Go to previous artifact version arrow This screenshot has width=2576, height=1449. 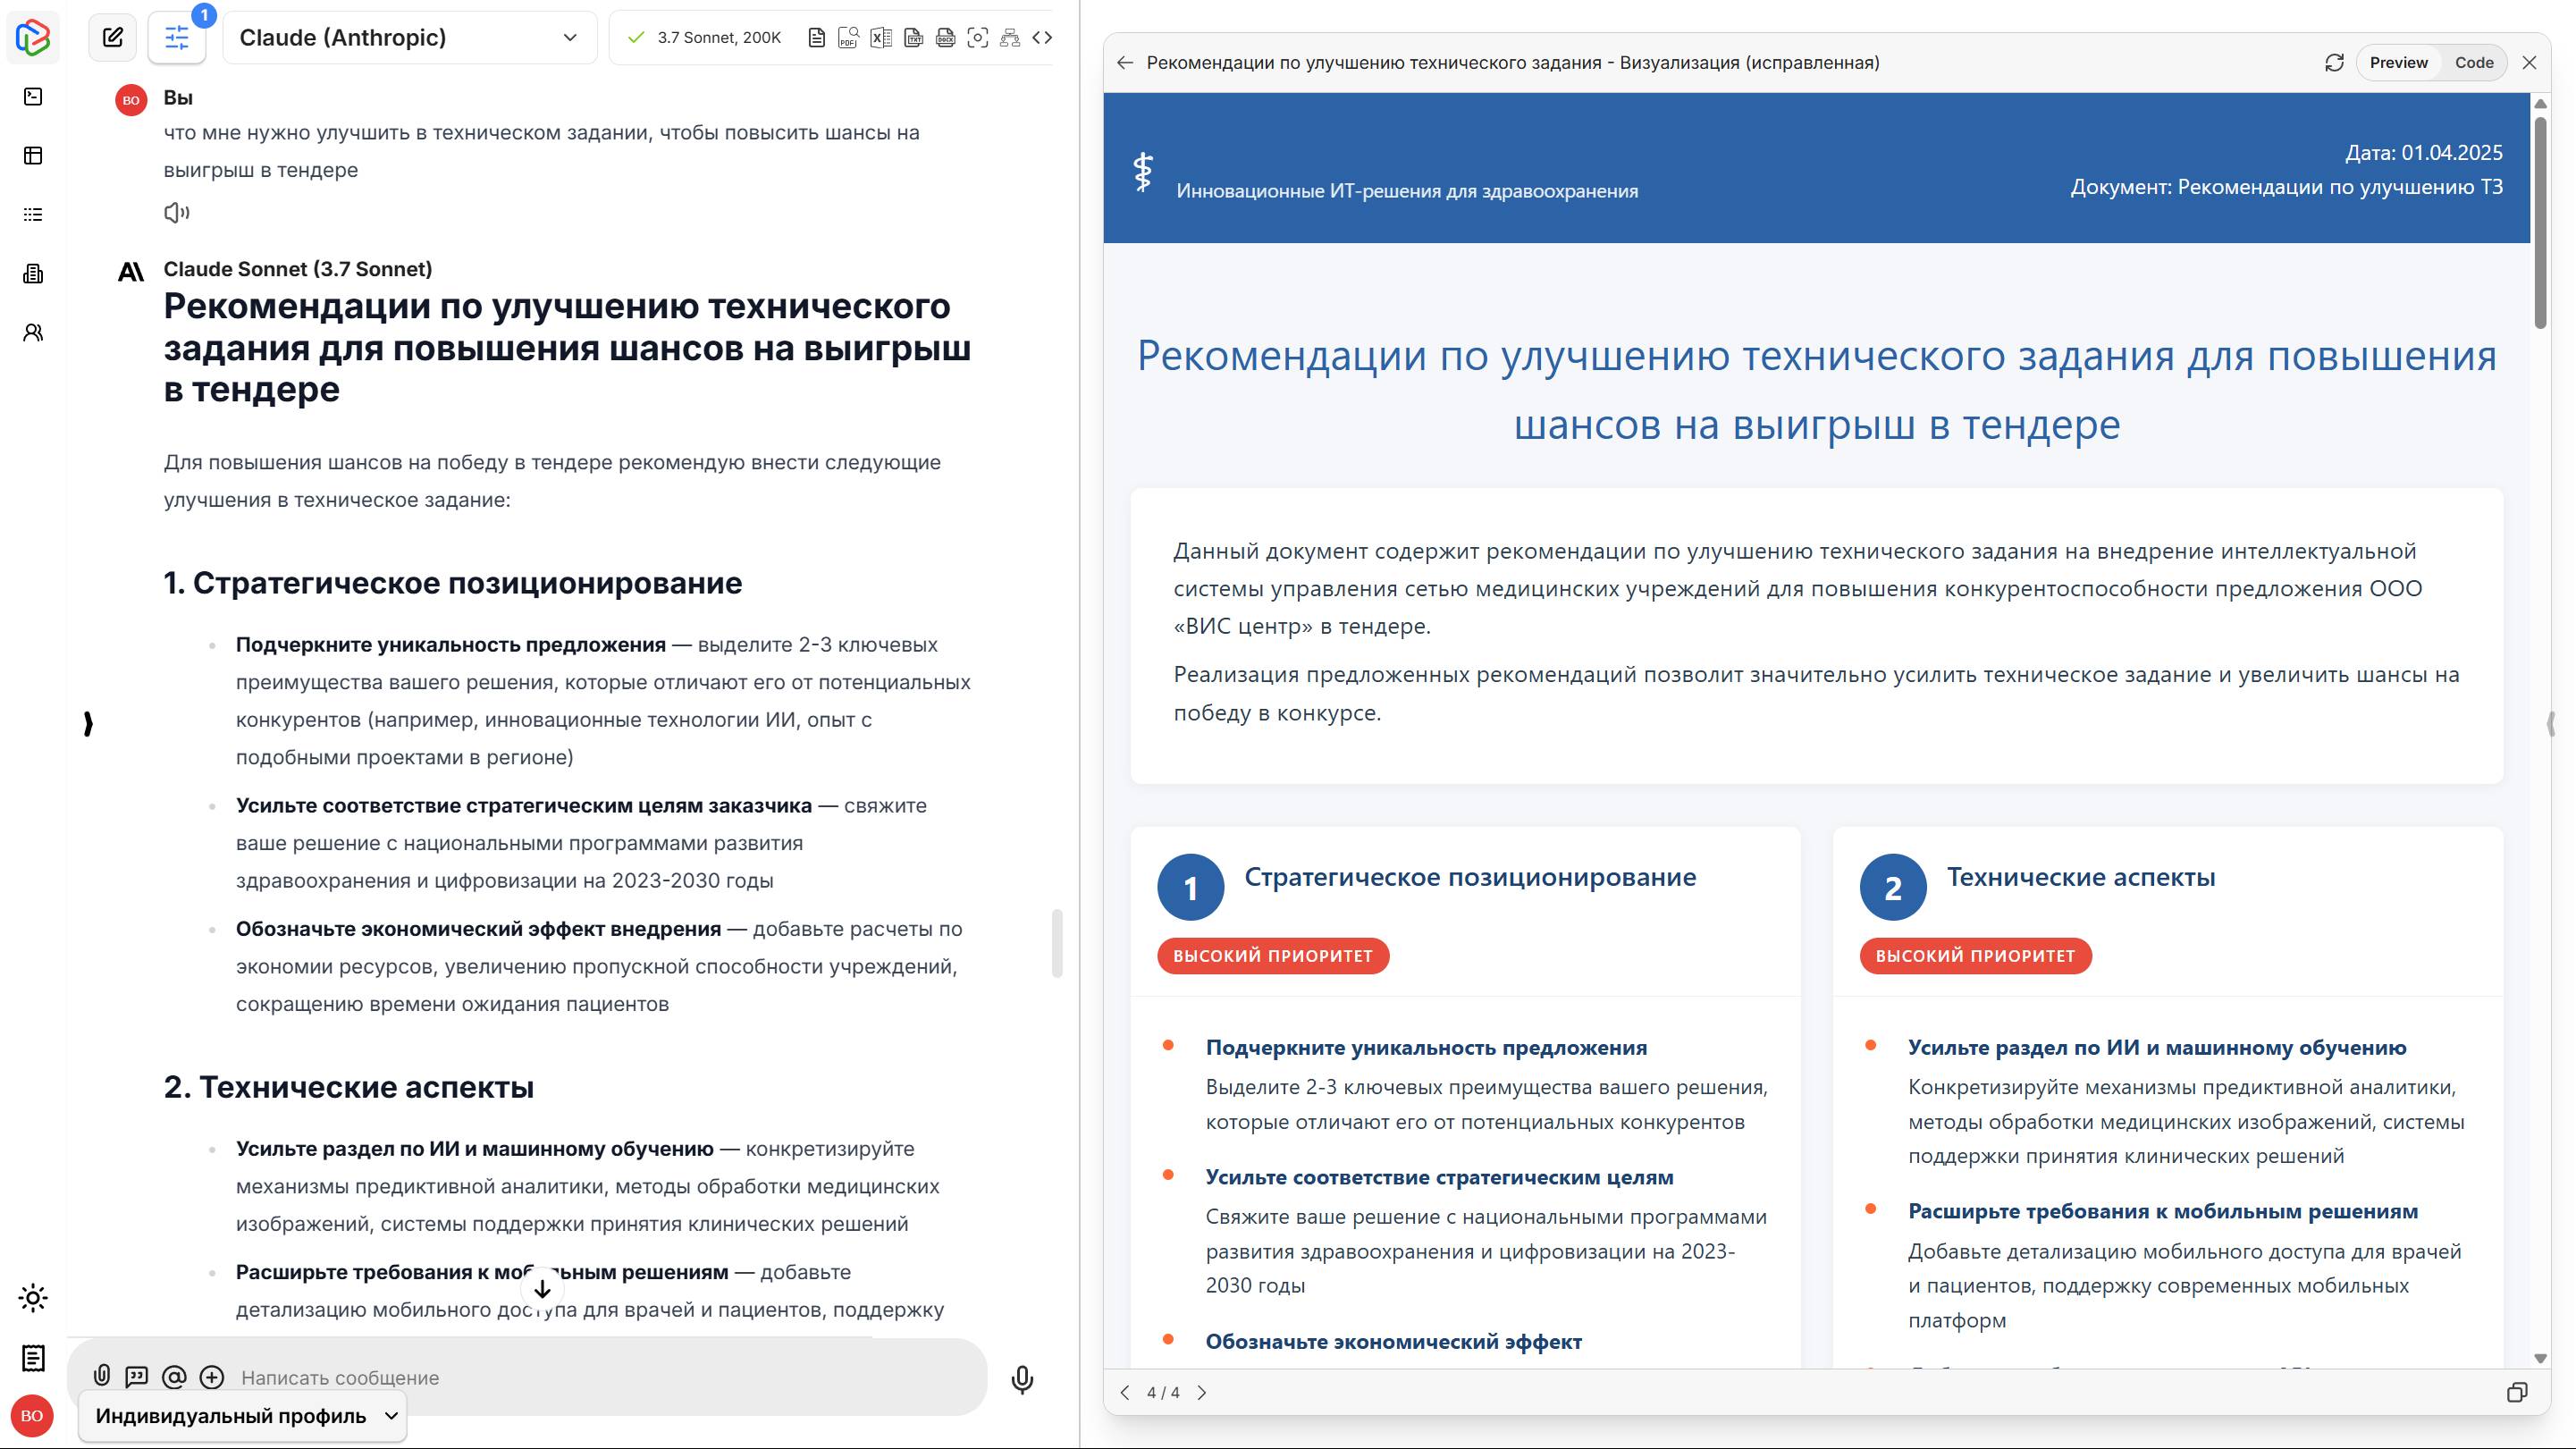coord(1125,1392)
